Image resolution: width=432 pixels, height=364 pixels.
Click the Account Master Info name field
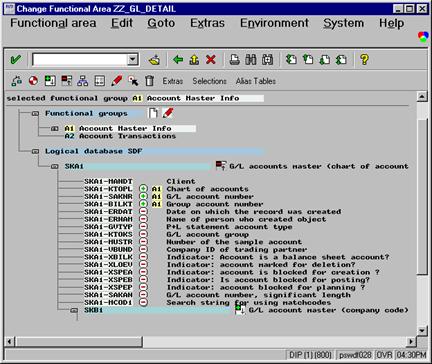pyautogui.click(x=205, y=98)
